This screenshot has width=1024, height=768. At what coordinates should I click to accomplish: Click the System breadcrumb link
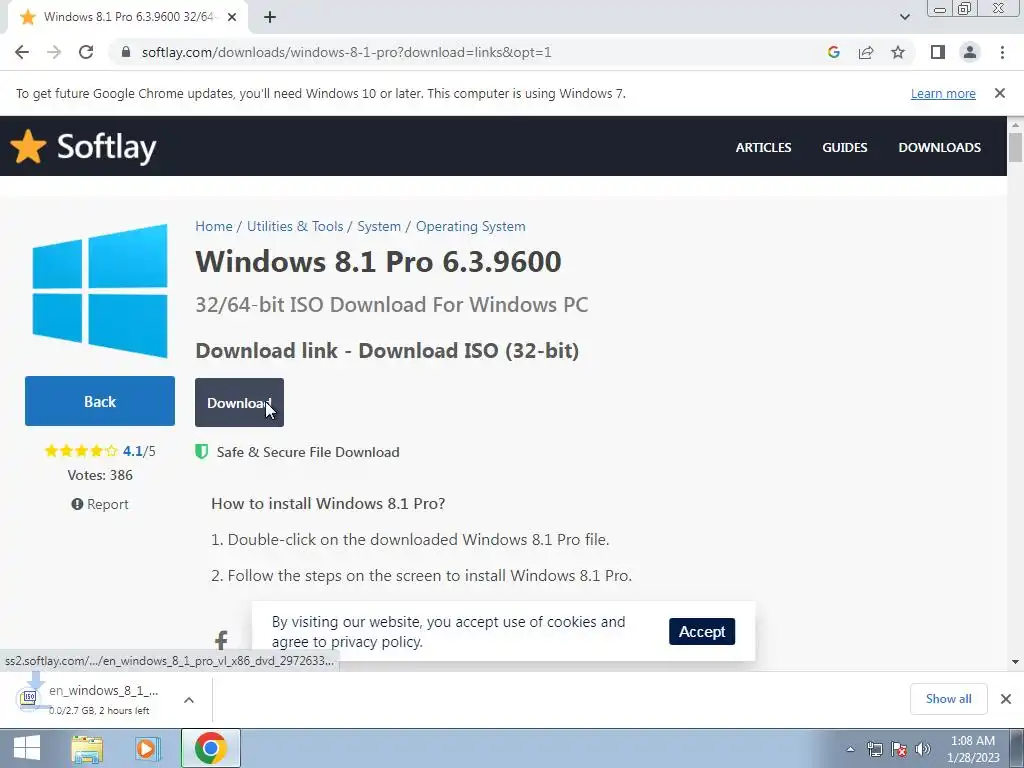coord(379,226)
